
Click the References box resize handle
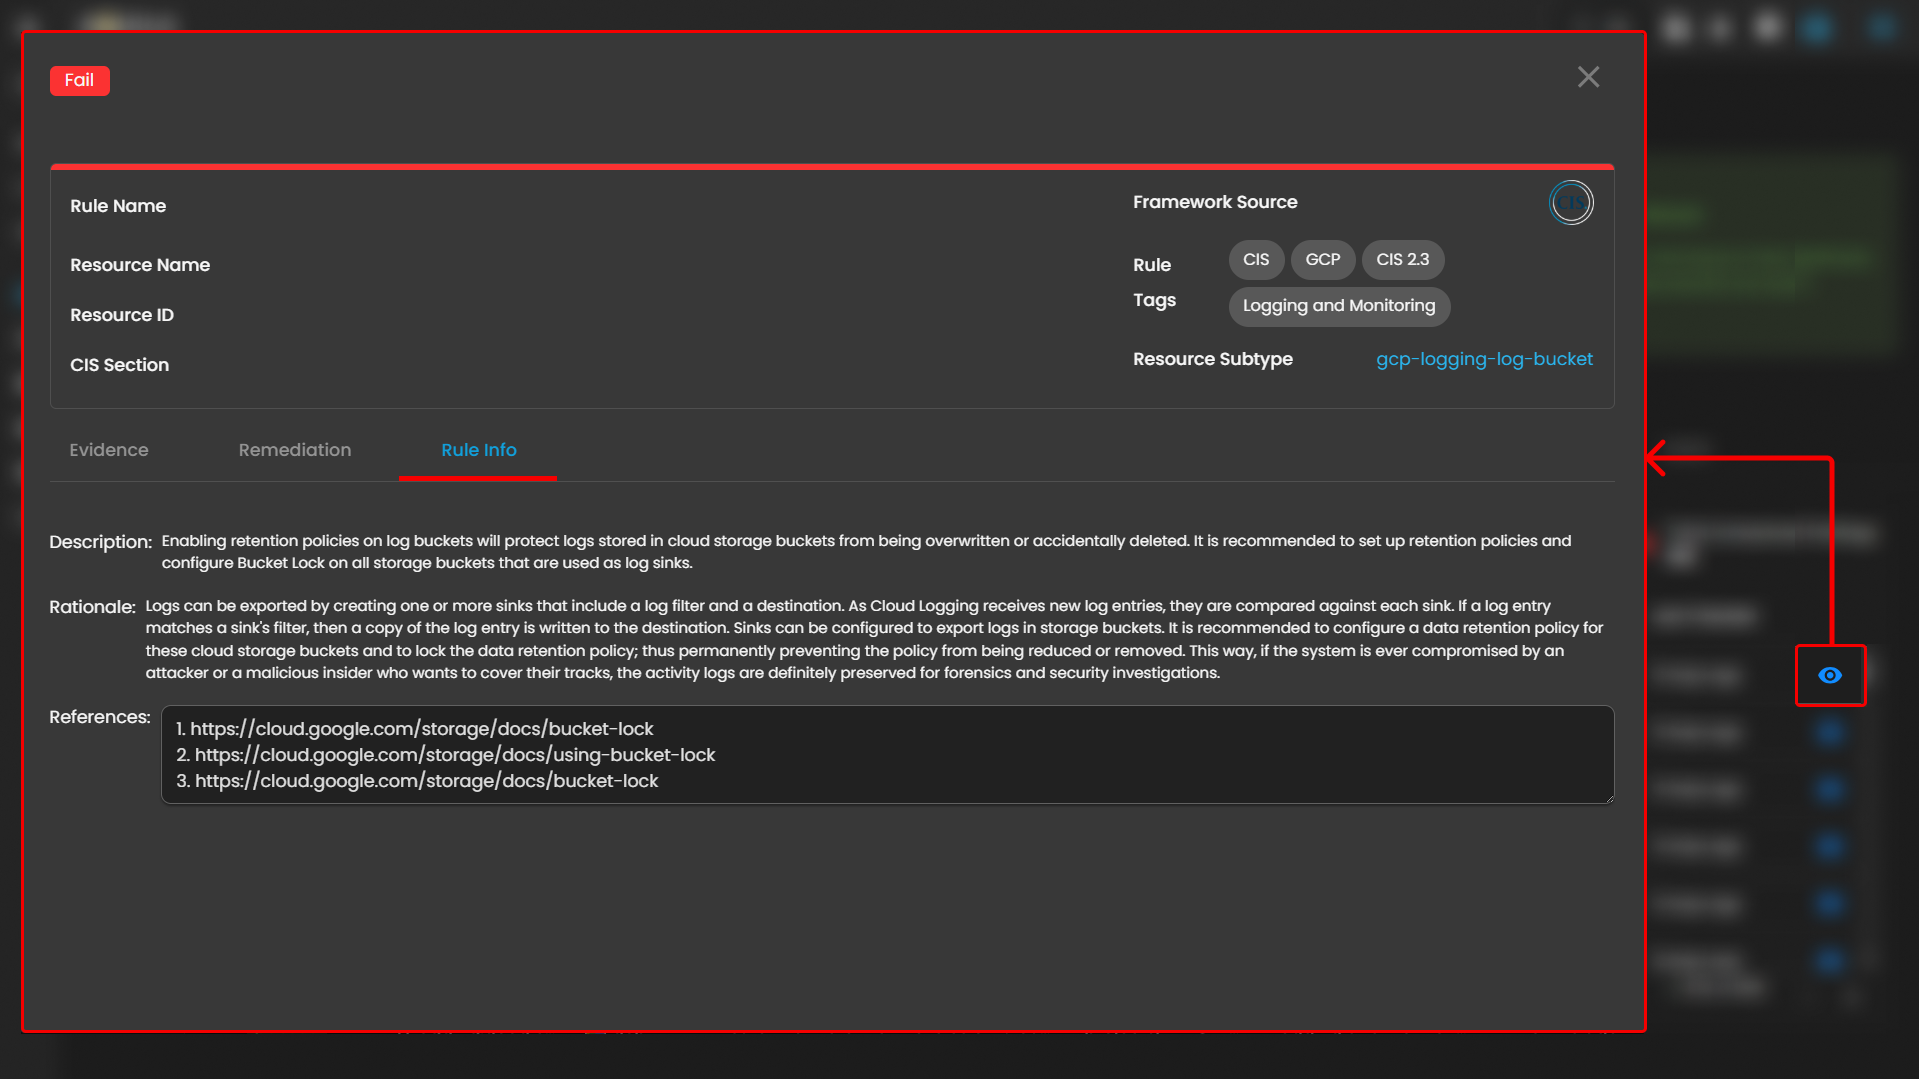(x=1608, y=798)
